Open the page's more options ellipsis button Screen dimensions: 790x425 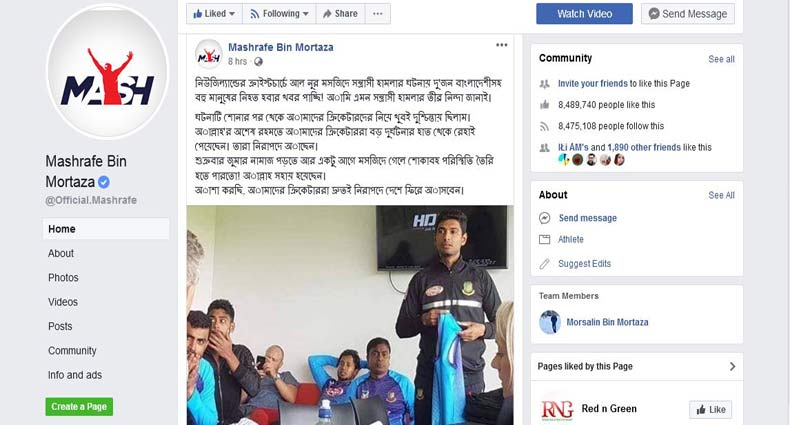(x=378, y=14)
